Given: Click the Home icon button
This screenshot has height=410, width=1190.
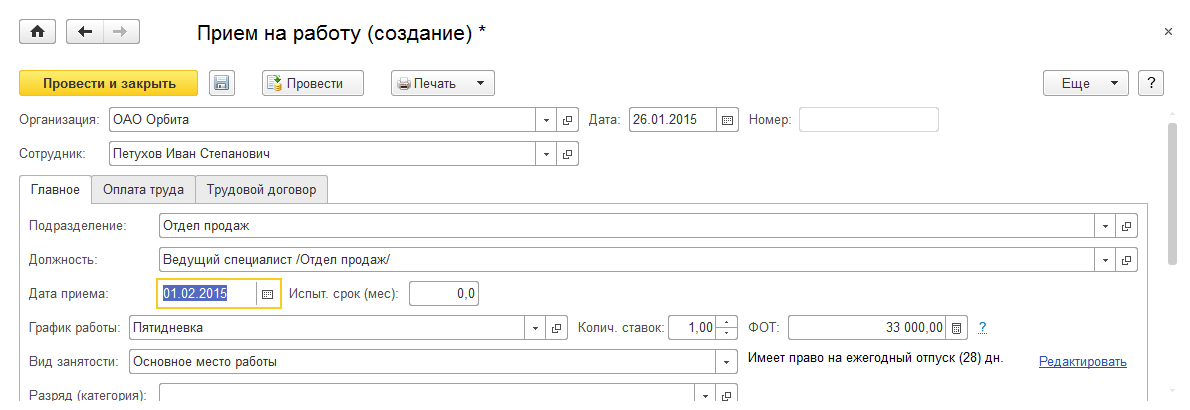Looking at the screenshot, I should 38,32.
